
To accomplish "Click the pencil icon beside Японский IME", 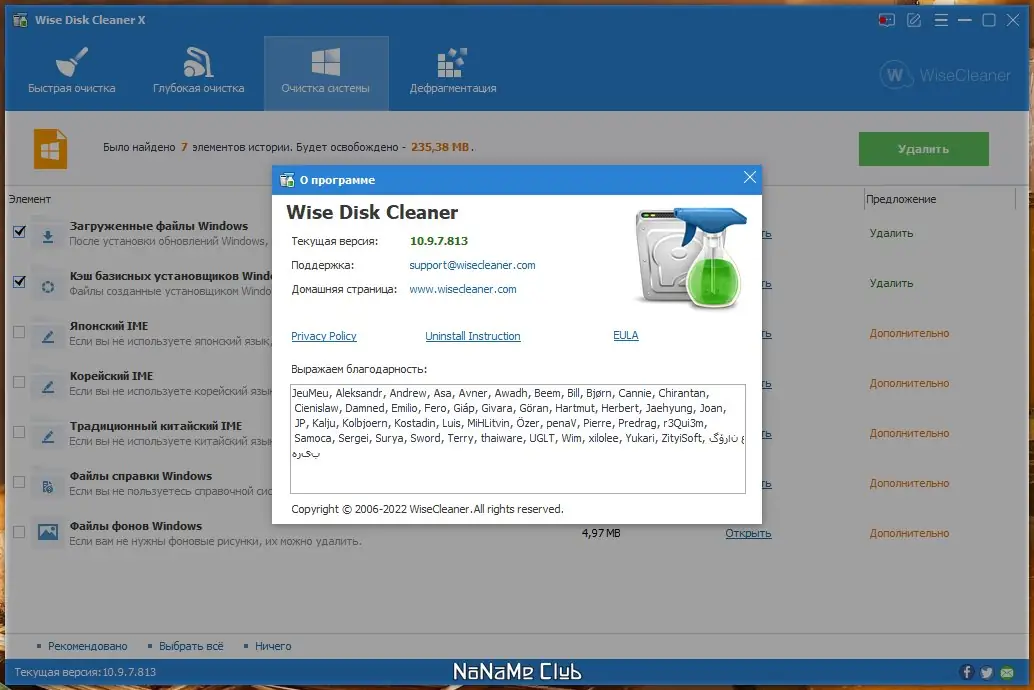I will click(x=48, y=336).
